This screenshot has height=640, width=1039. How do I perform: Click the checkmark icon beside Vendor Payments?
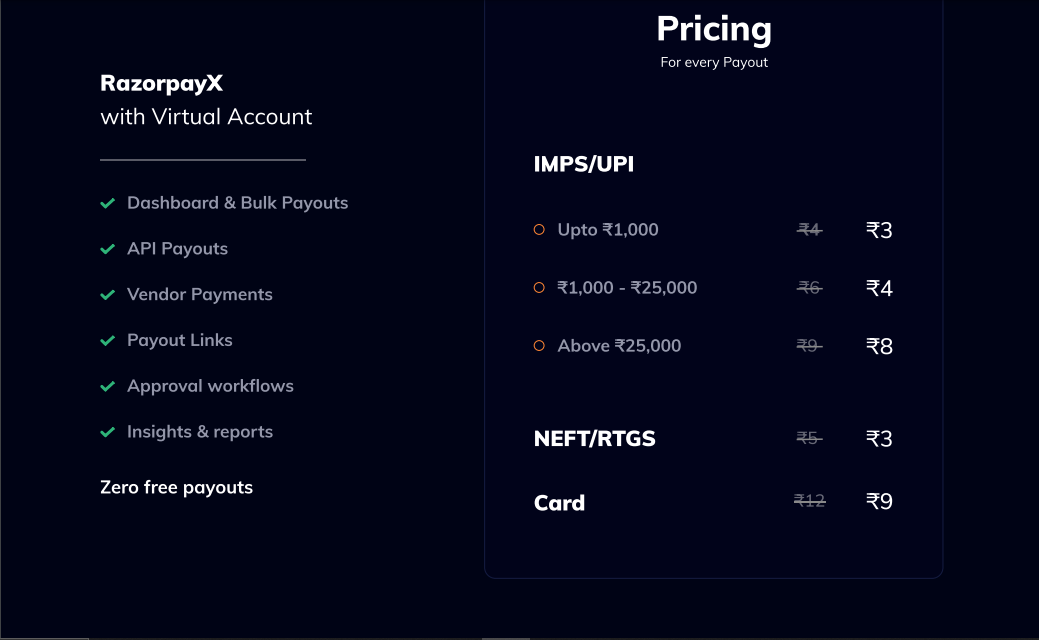pos(107,295)
